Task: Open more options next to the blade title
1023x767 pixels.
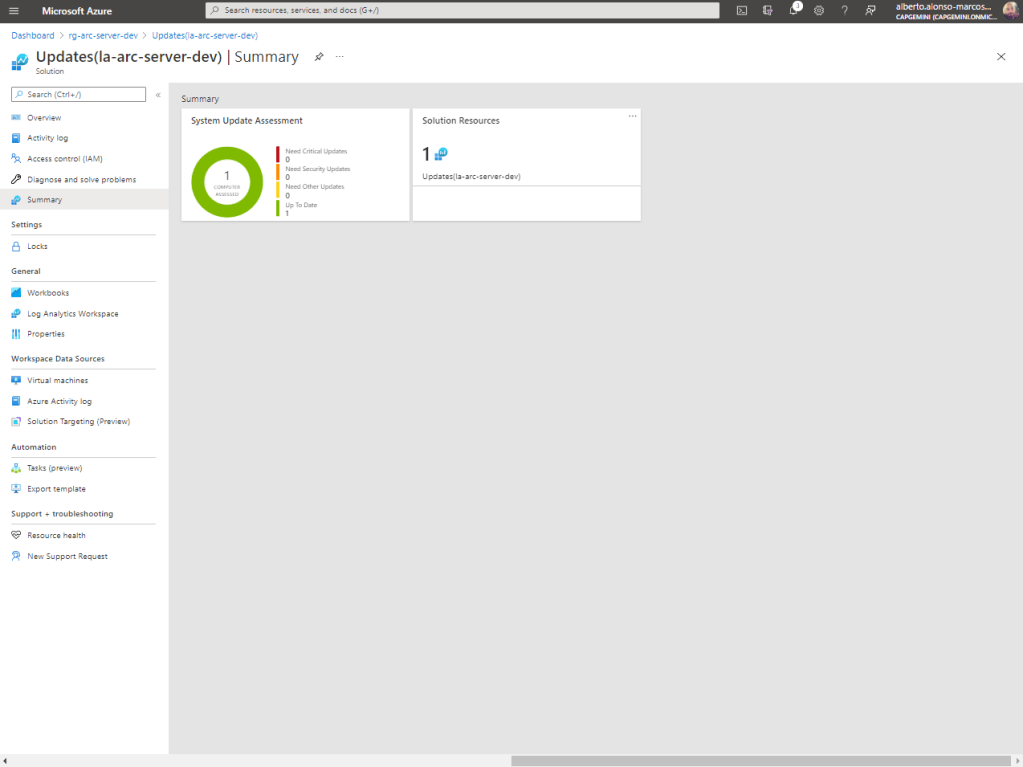Action: [x=340, y=57]
